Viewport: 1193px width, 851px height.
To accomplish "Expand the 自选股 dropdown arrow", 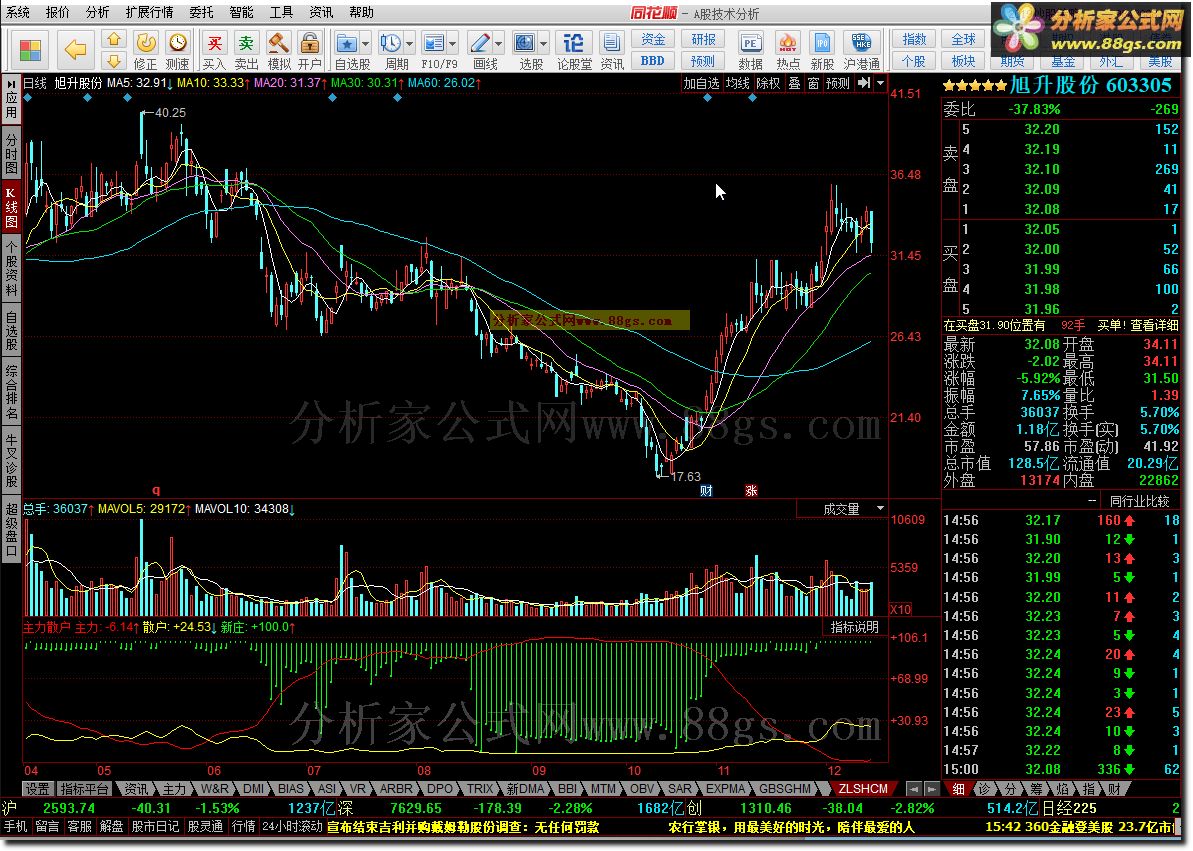I will pyautogui.click(x=365, y=43).
